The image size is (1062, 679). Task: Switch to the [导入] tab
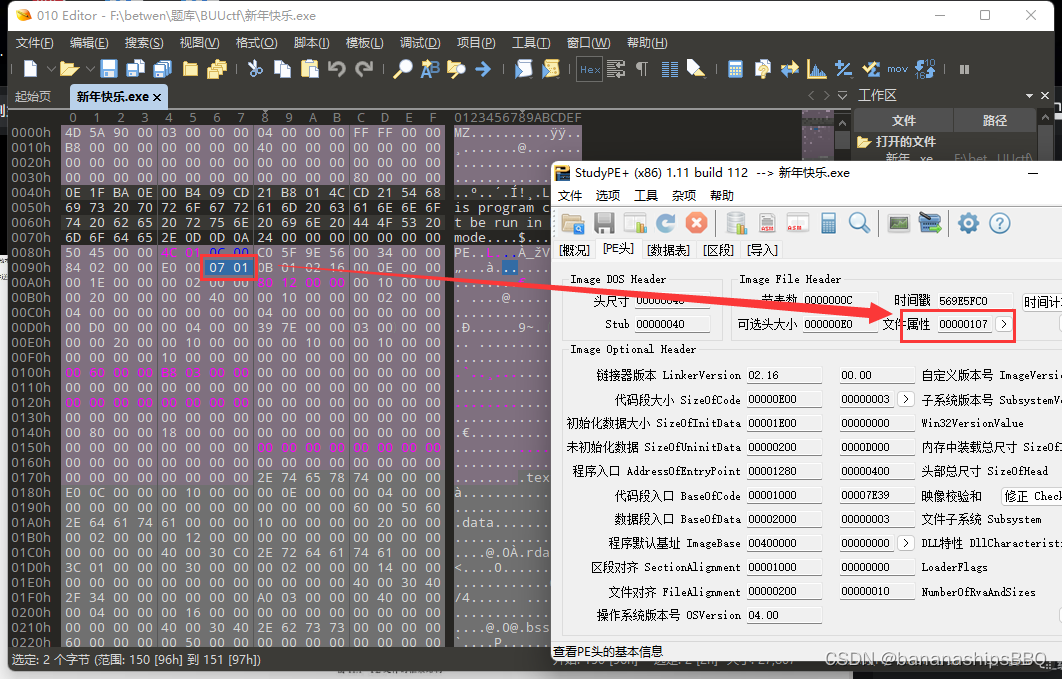tap(762, 250)
